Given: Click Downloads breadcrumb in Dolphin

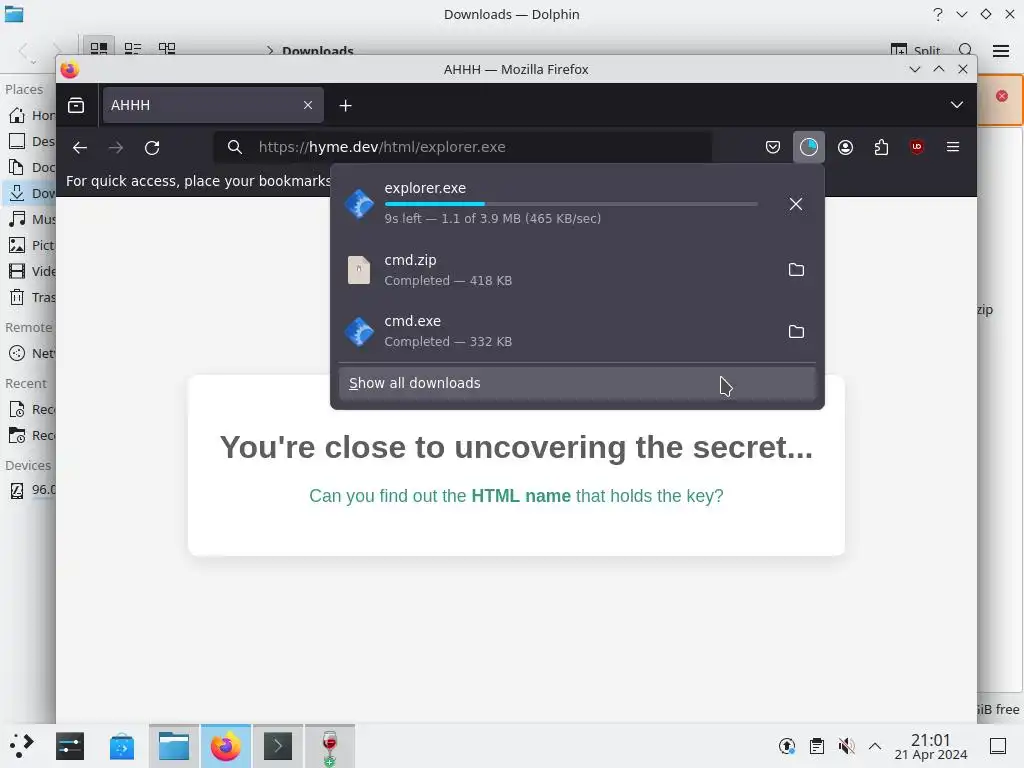Looking at the screenshot, I should pos(317,51).
